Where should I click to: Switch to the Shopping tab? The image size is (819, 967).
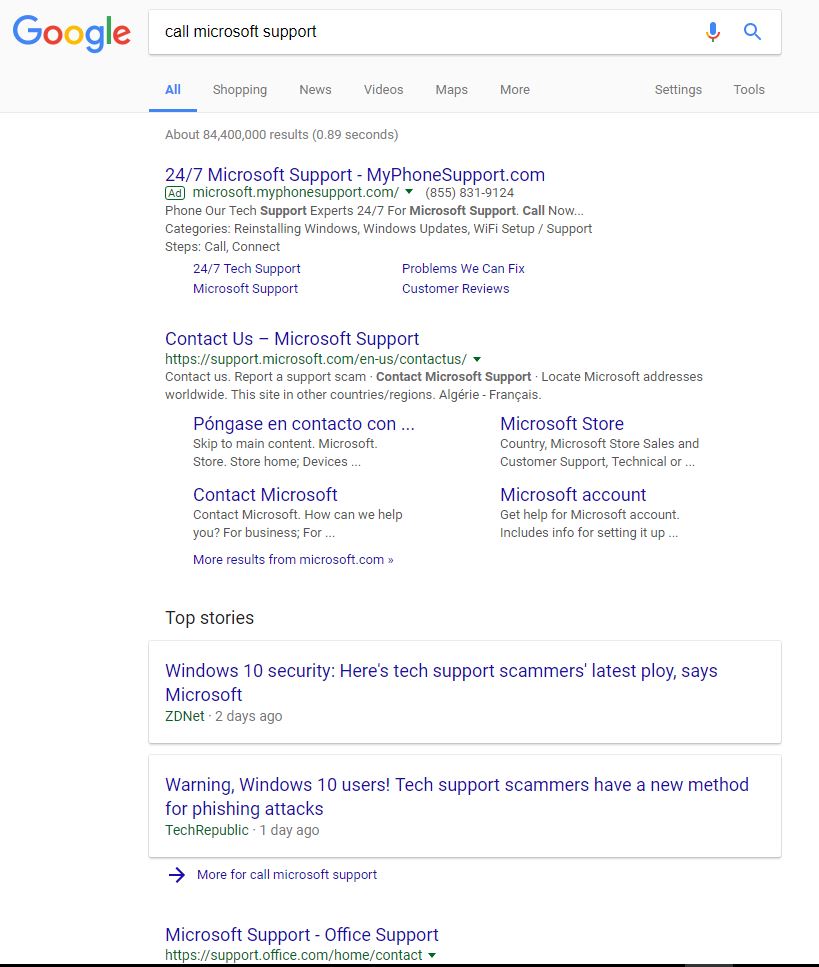click(x=240, y=90)
